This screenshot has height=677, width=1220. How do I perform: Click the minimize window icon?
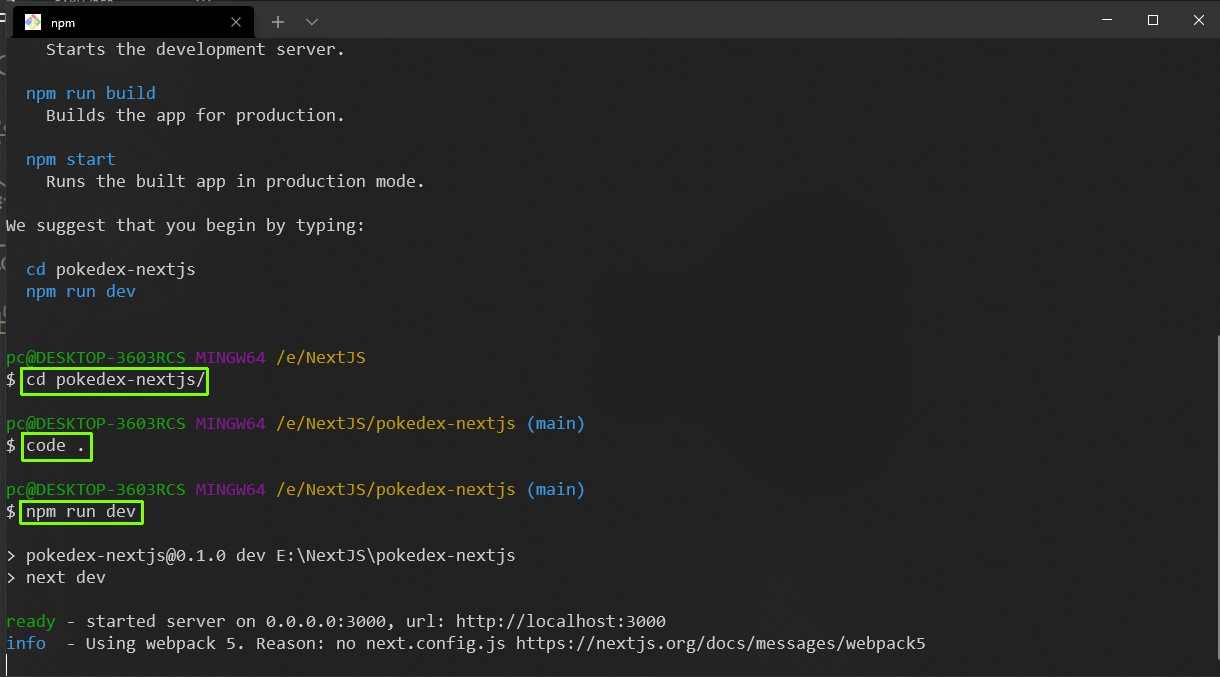(x=1107, y=20)
